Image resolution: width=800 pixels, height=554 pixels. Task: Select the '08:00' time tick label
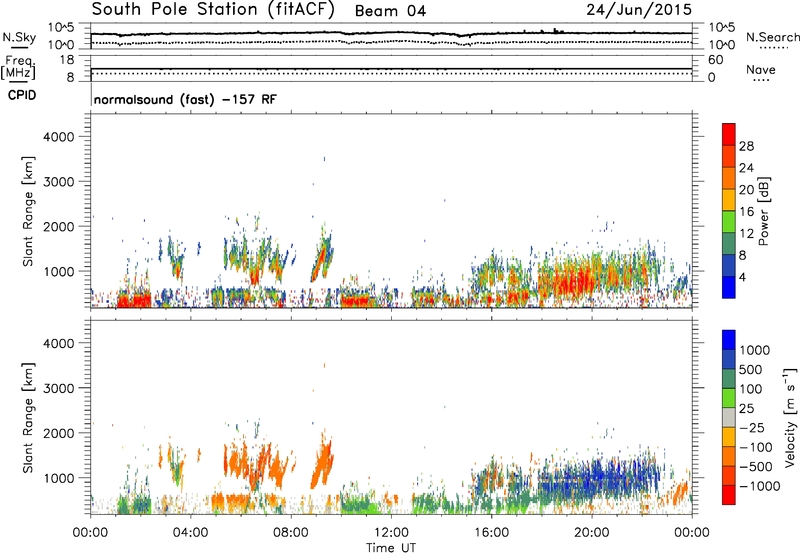[291, 533]
